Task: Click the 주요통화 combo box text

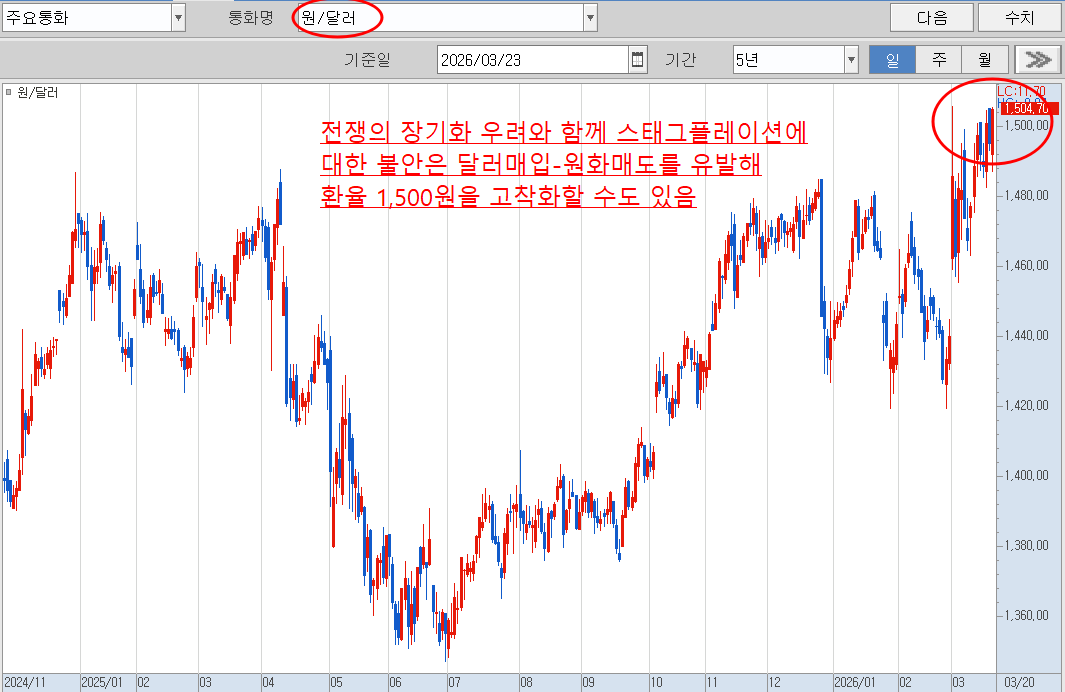Action: point(85,17)
